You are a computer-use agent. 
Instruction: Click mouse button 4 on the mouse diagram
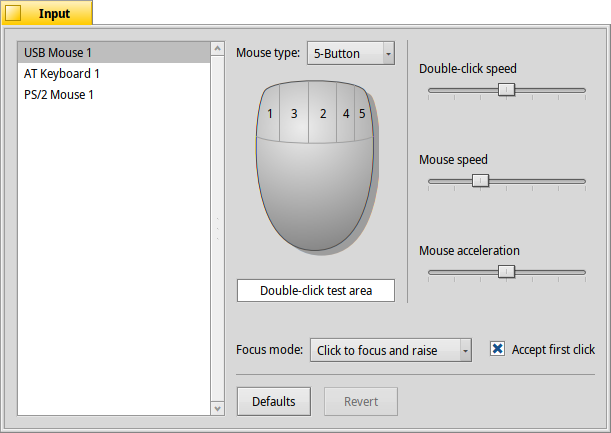346,114
